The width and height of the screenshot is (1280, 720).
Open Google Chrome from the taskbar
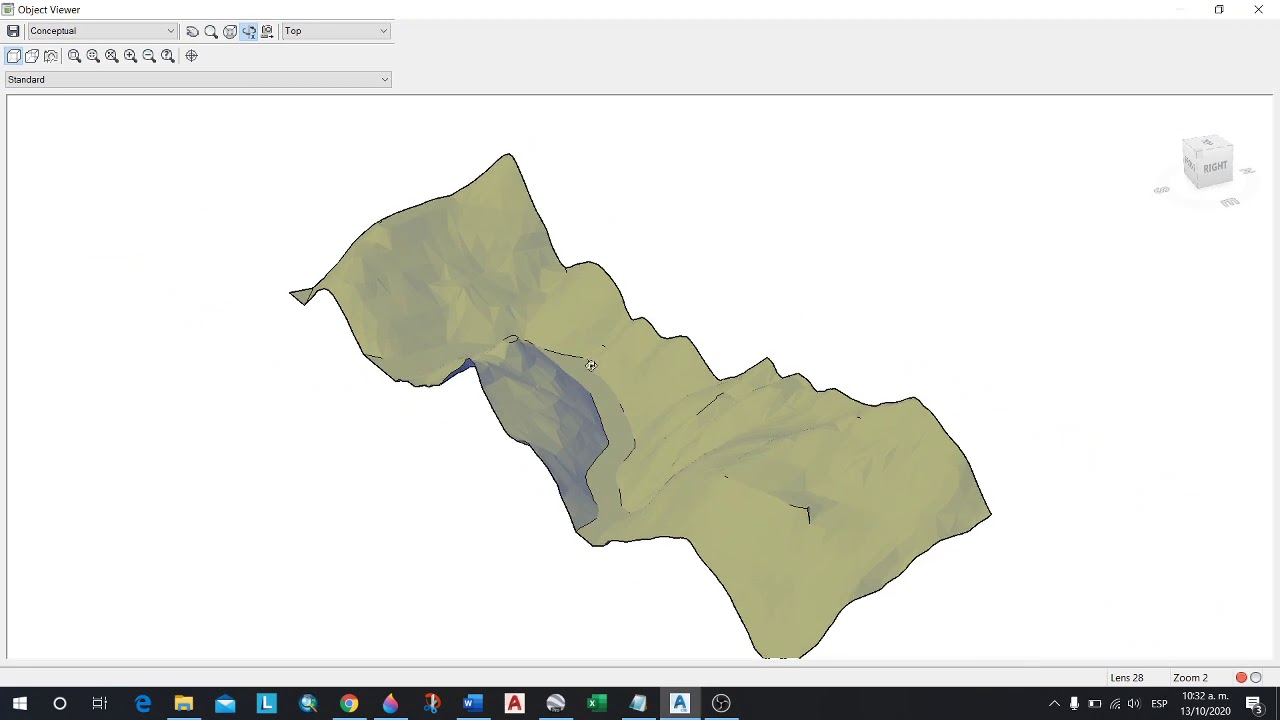(x=349, y=704)
